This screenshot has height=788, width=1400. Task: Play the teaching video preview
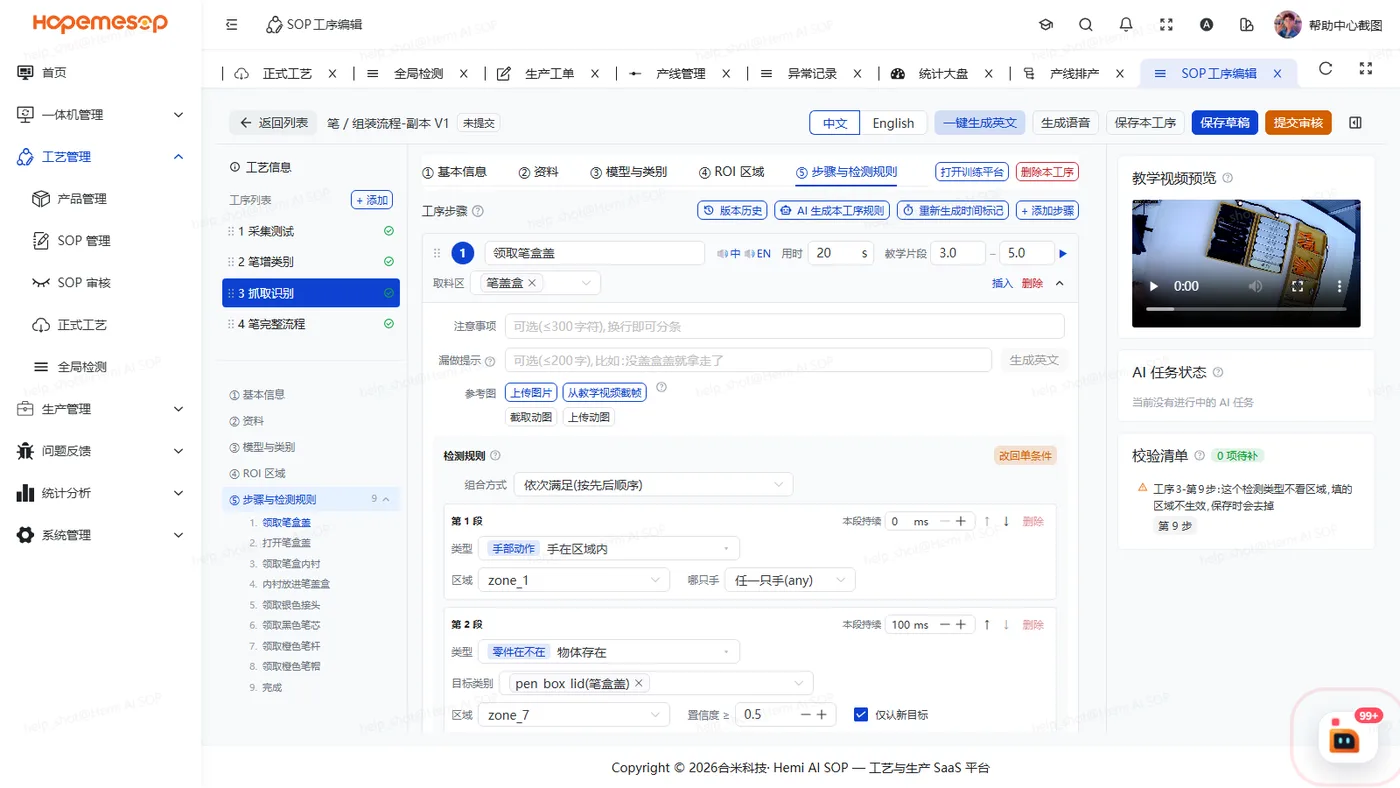click(x=1154, y=286)
